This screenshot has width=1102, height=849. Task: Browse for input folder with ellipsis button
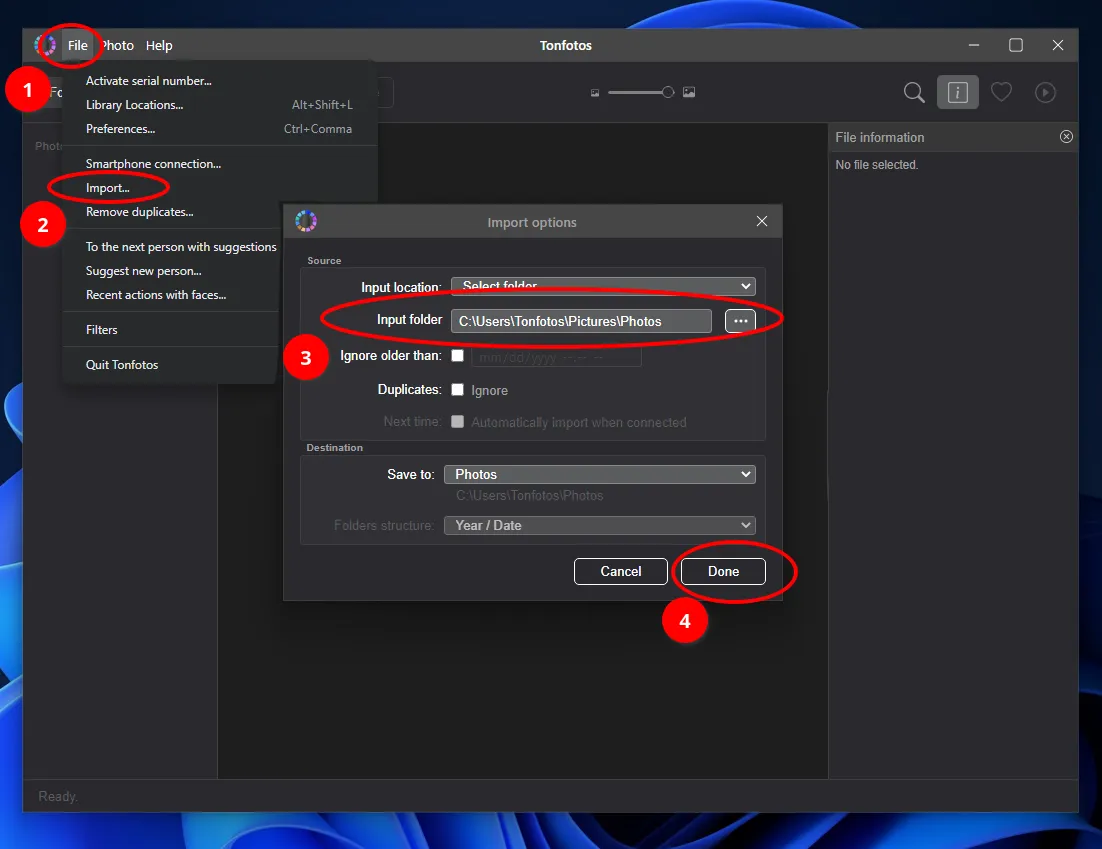tap(740, 321)
